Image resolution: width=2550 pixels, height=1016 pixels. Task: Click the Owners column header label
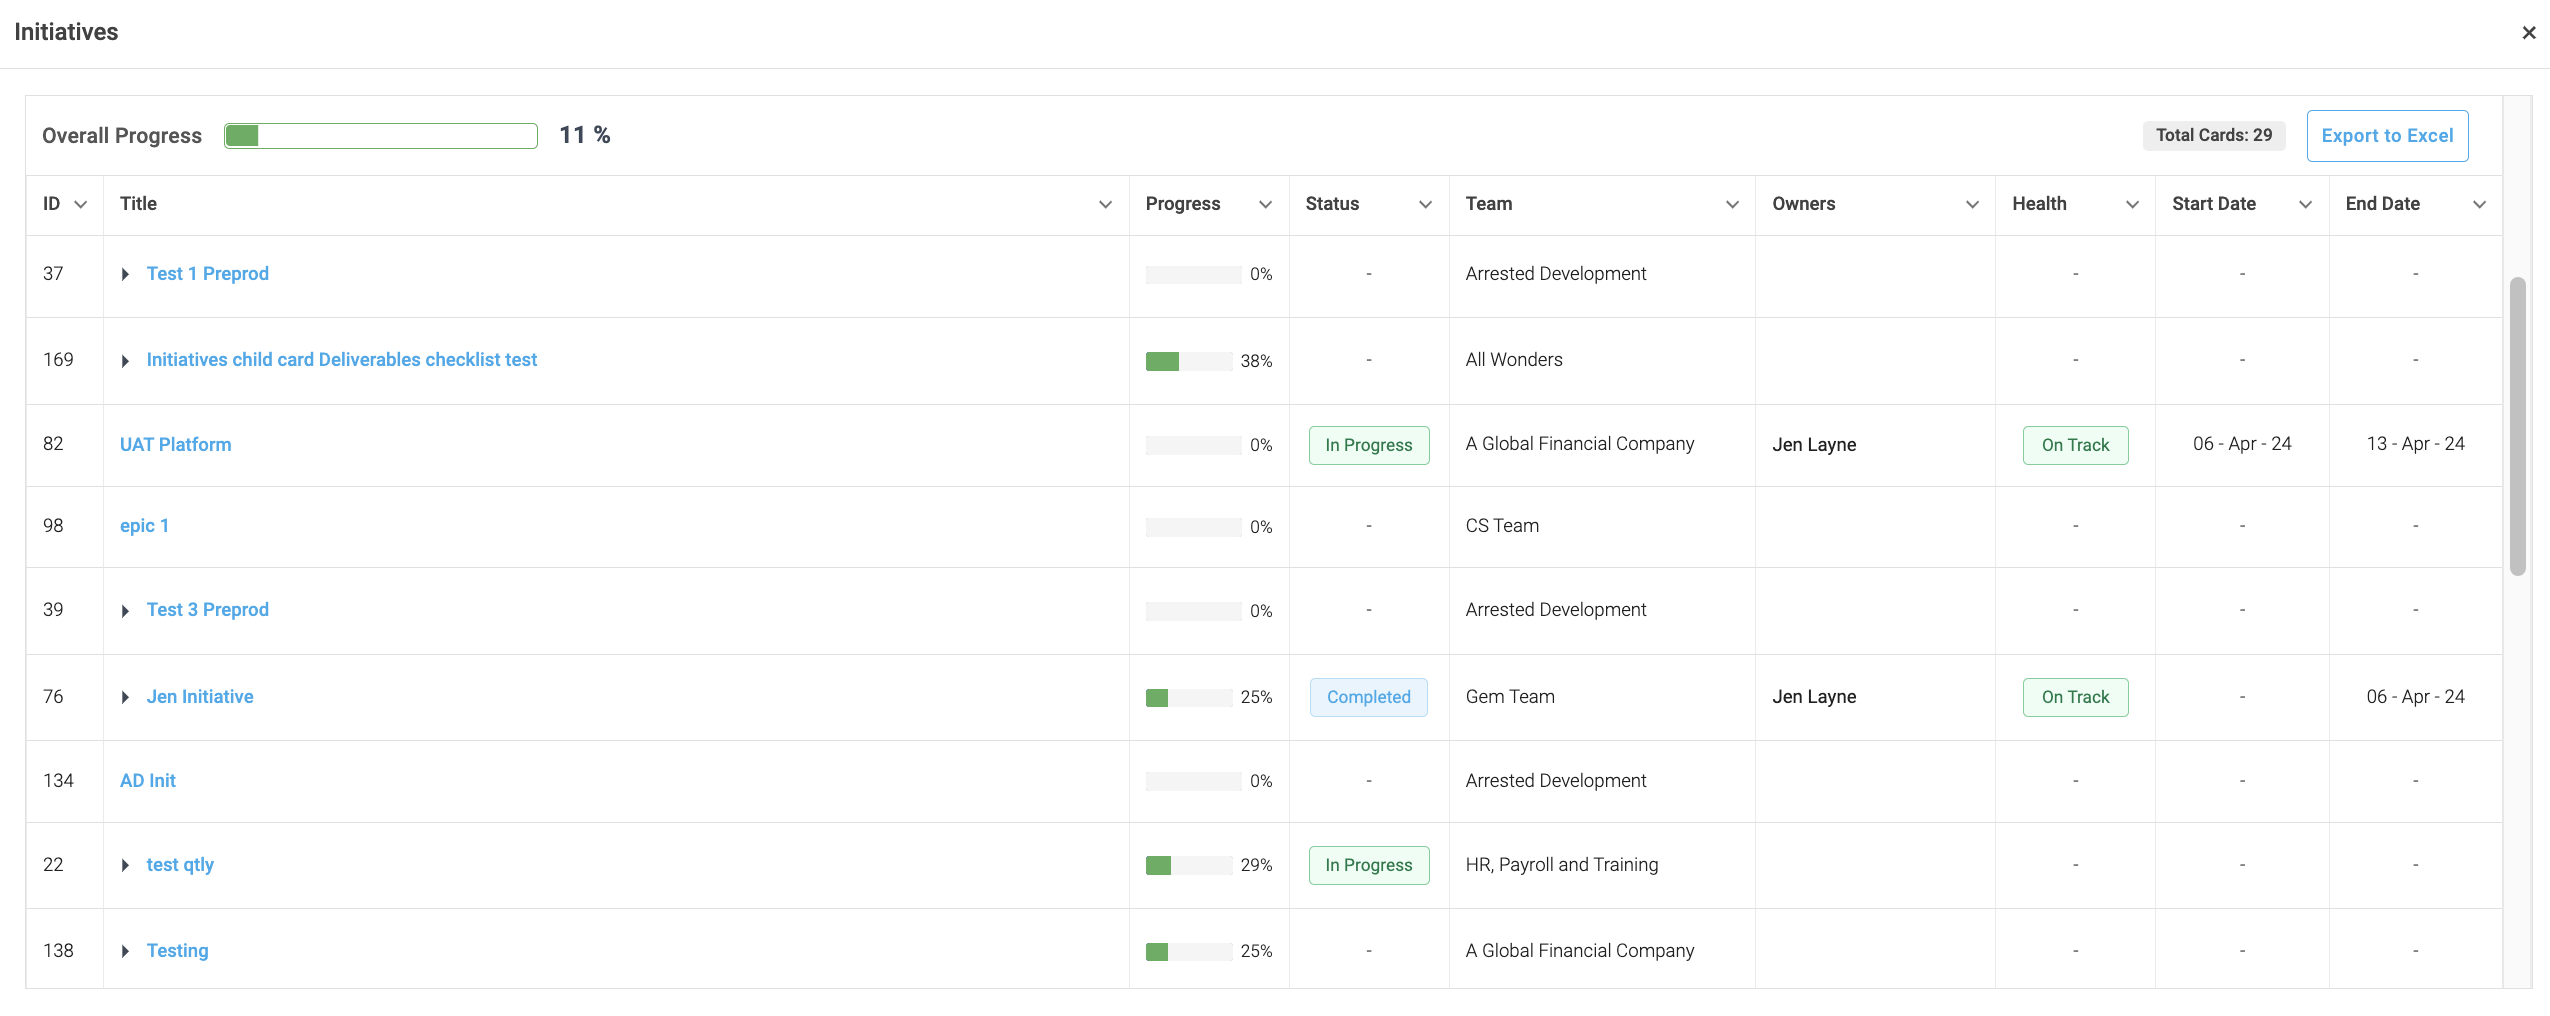[1804, 204]
